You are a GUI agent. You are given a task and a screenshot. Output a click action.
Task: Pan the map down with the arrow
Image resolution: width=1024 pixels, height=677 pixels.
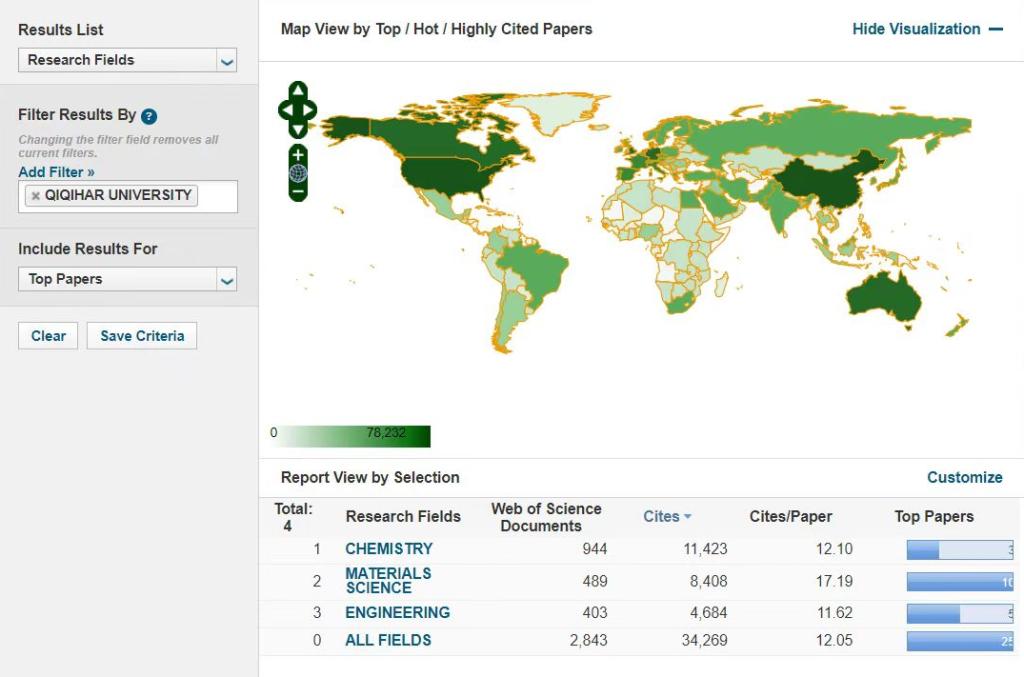[x=298, y=129]
